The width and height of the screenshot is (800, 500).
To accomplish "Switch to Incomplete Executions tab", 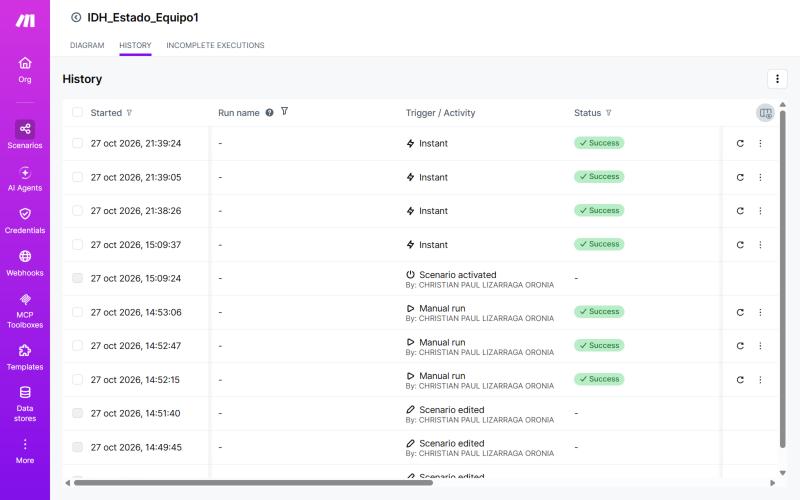I will 215,45.
